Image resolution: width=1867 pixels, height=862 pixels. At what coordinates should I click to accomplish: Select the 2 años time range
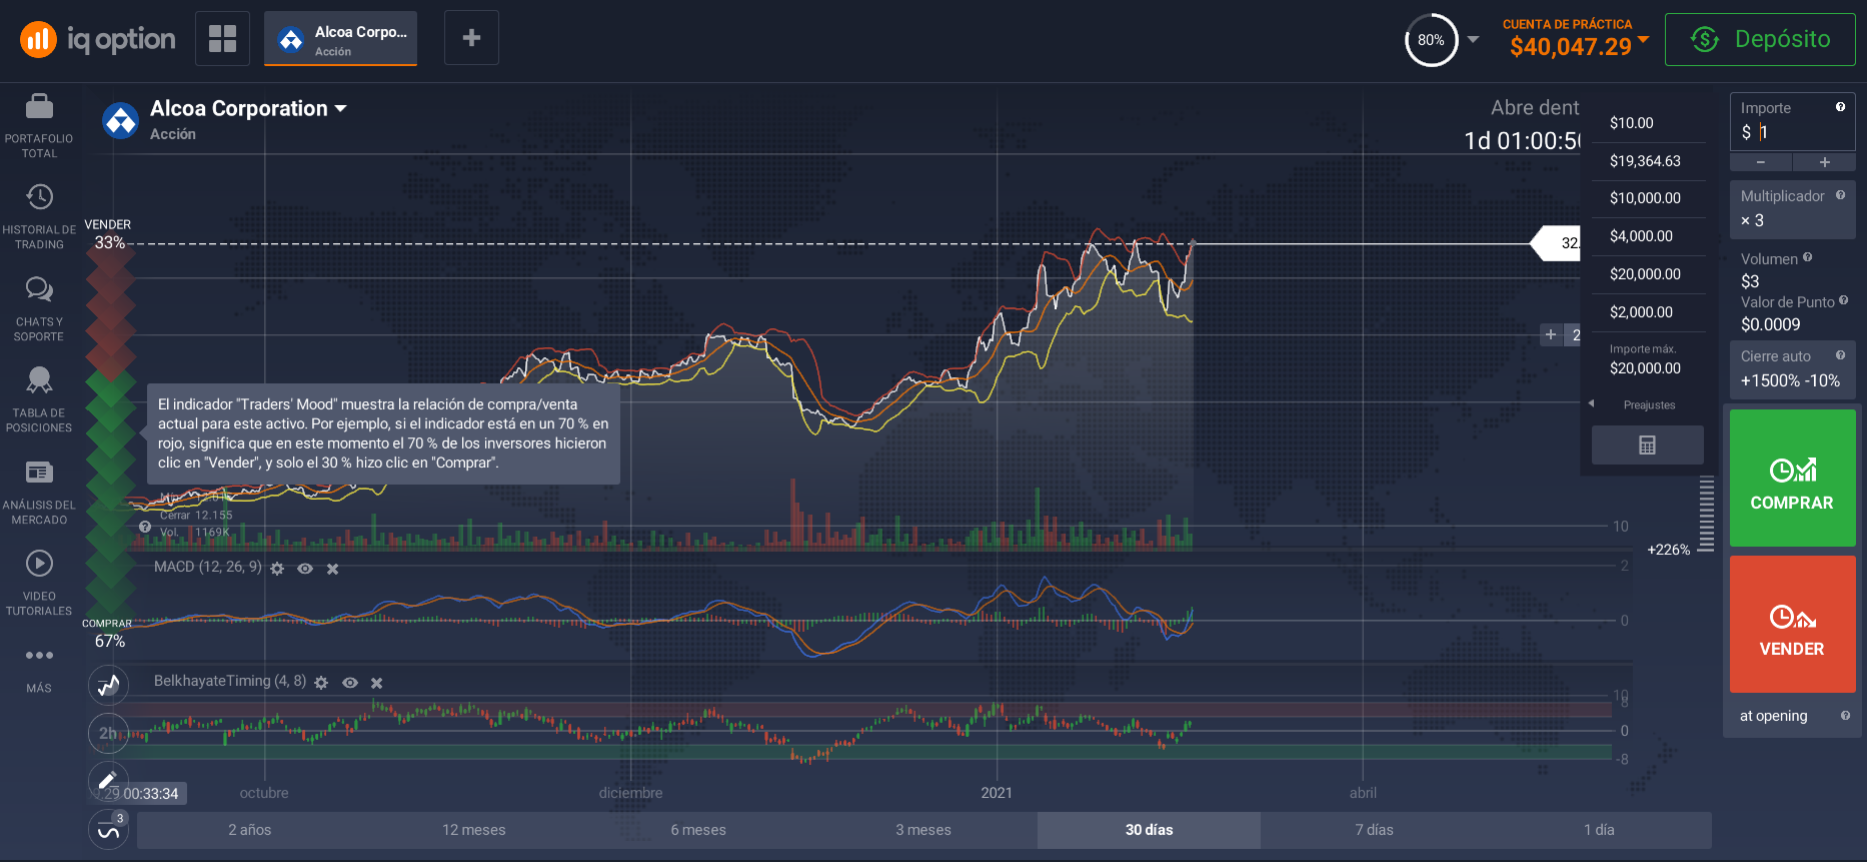[x=249, y=830]
